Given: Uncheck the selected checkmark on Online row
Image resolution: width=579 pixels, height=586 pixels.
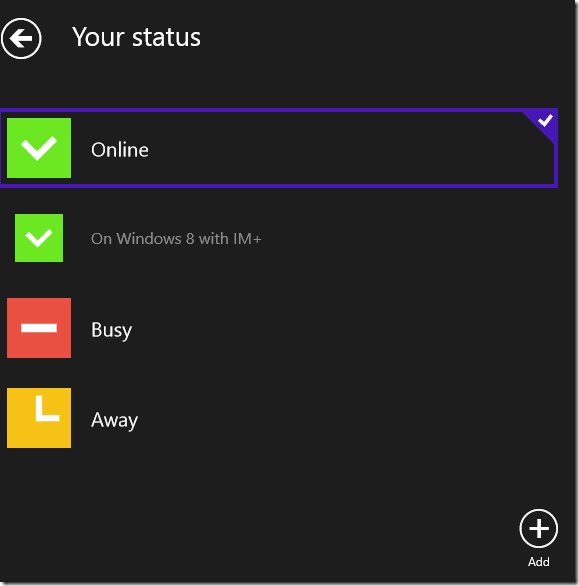Looking at the screenshot, I should coord(545,121).
